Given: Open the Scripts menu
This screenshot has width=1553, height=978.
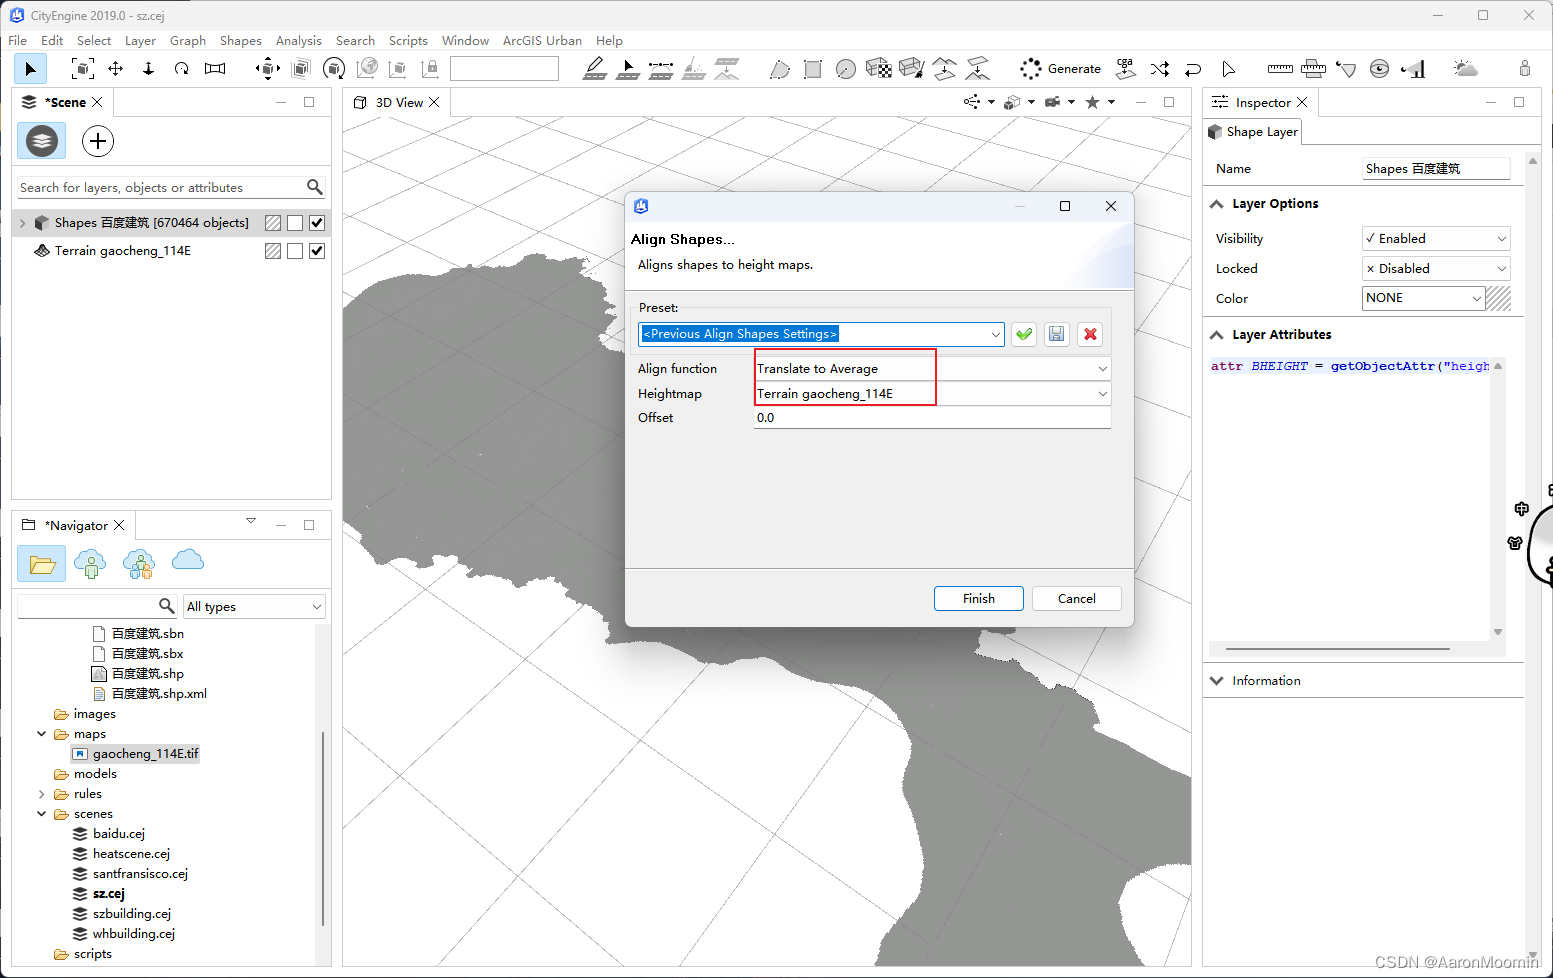Looking at the screenshot, I should click(x=408, y=41).
